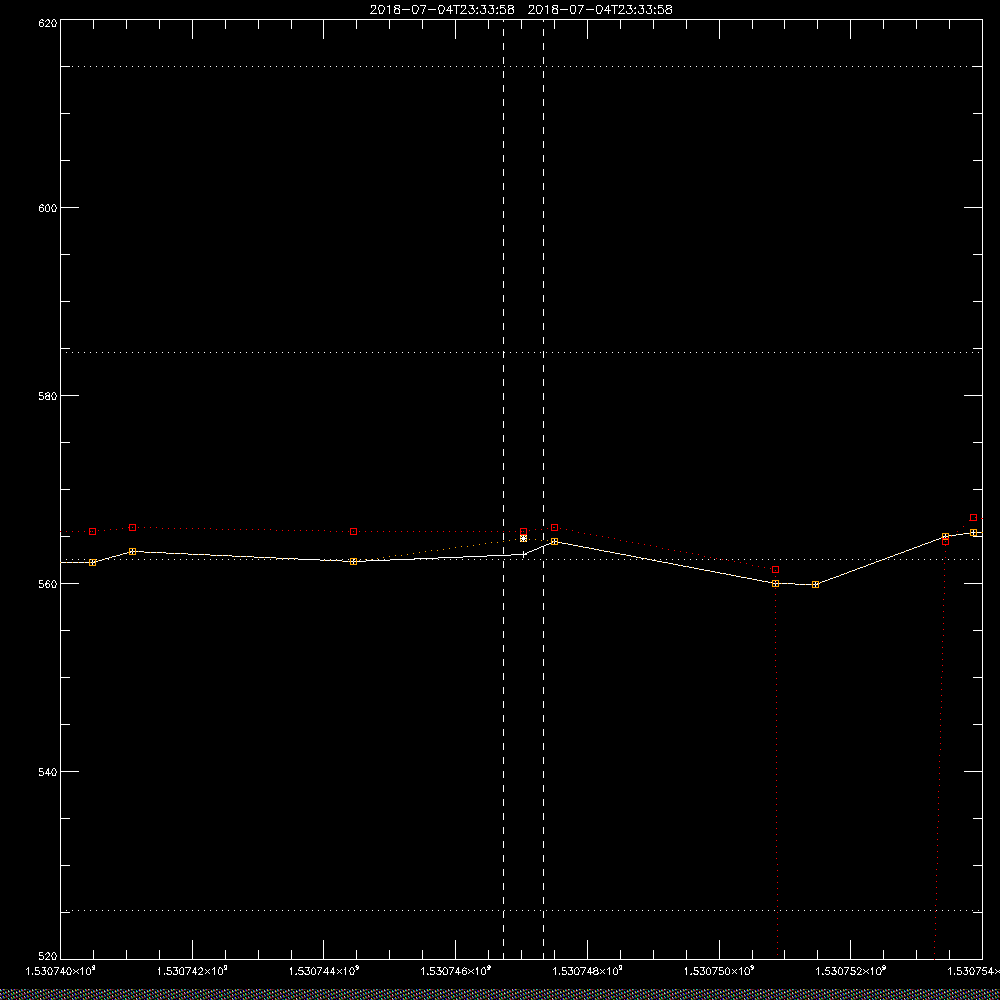
Task: Click the rightmost red square data marker
Action: (973, 517)
